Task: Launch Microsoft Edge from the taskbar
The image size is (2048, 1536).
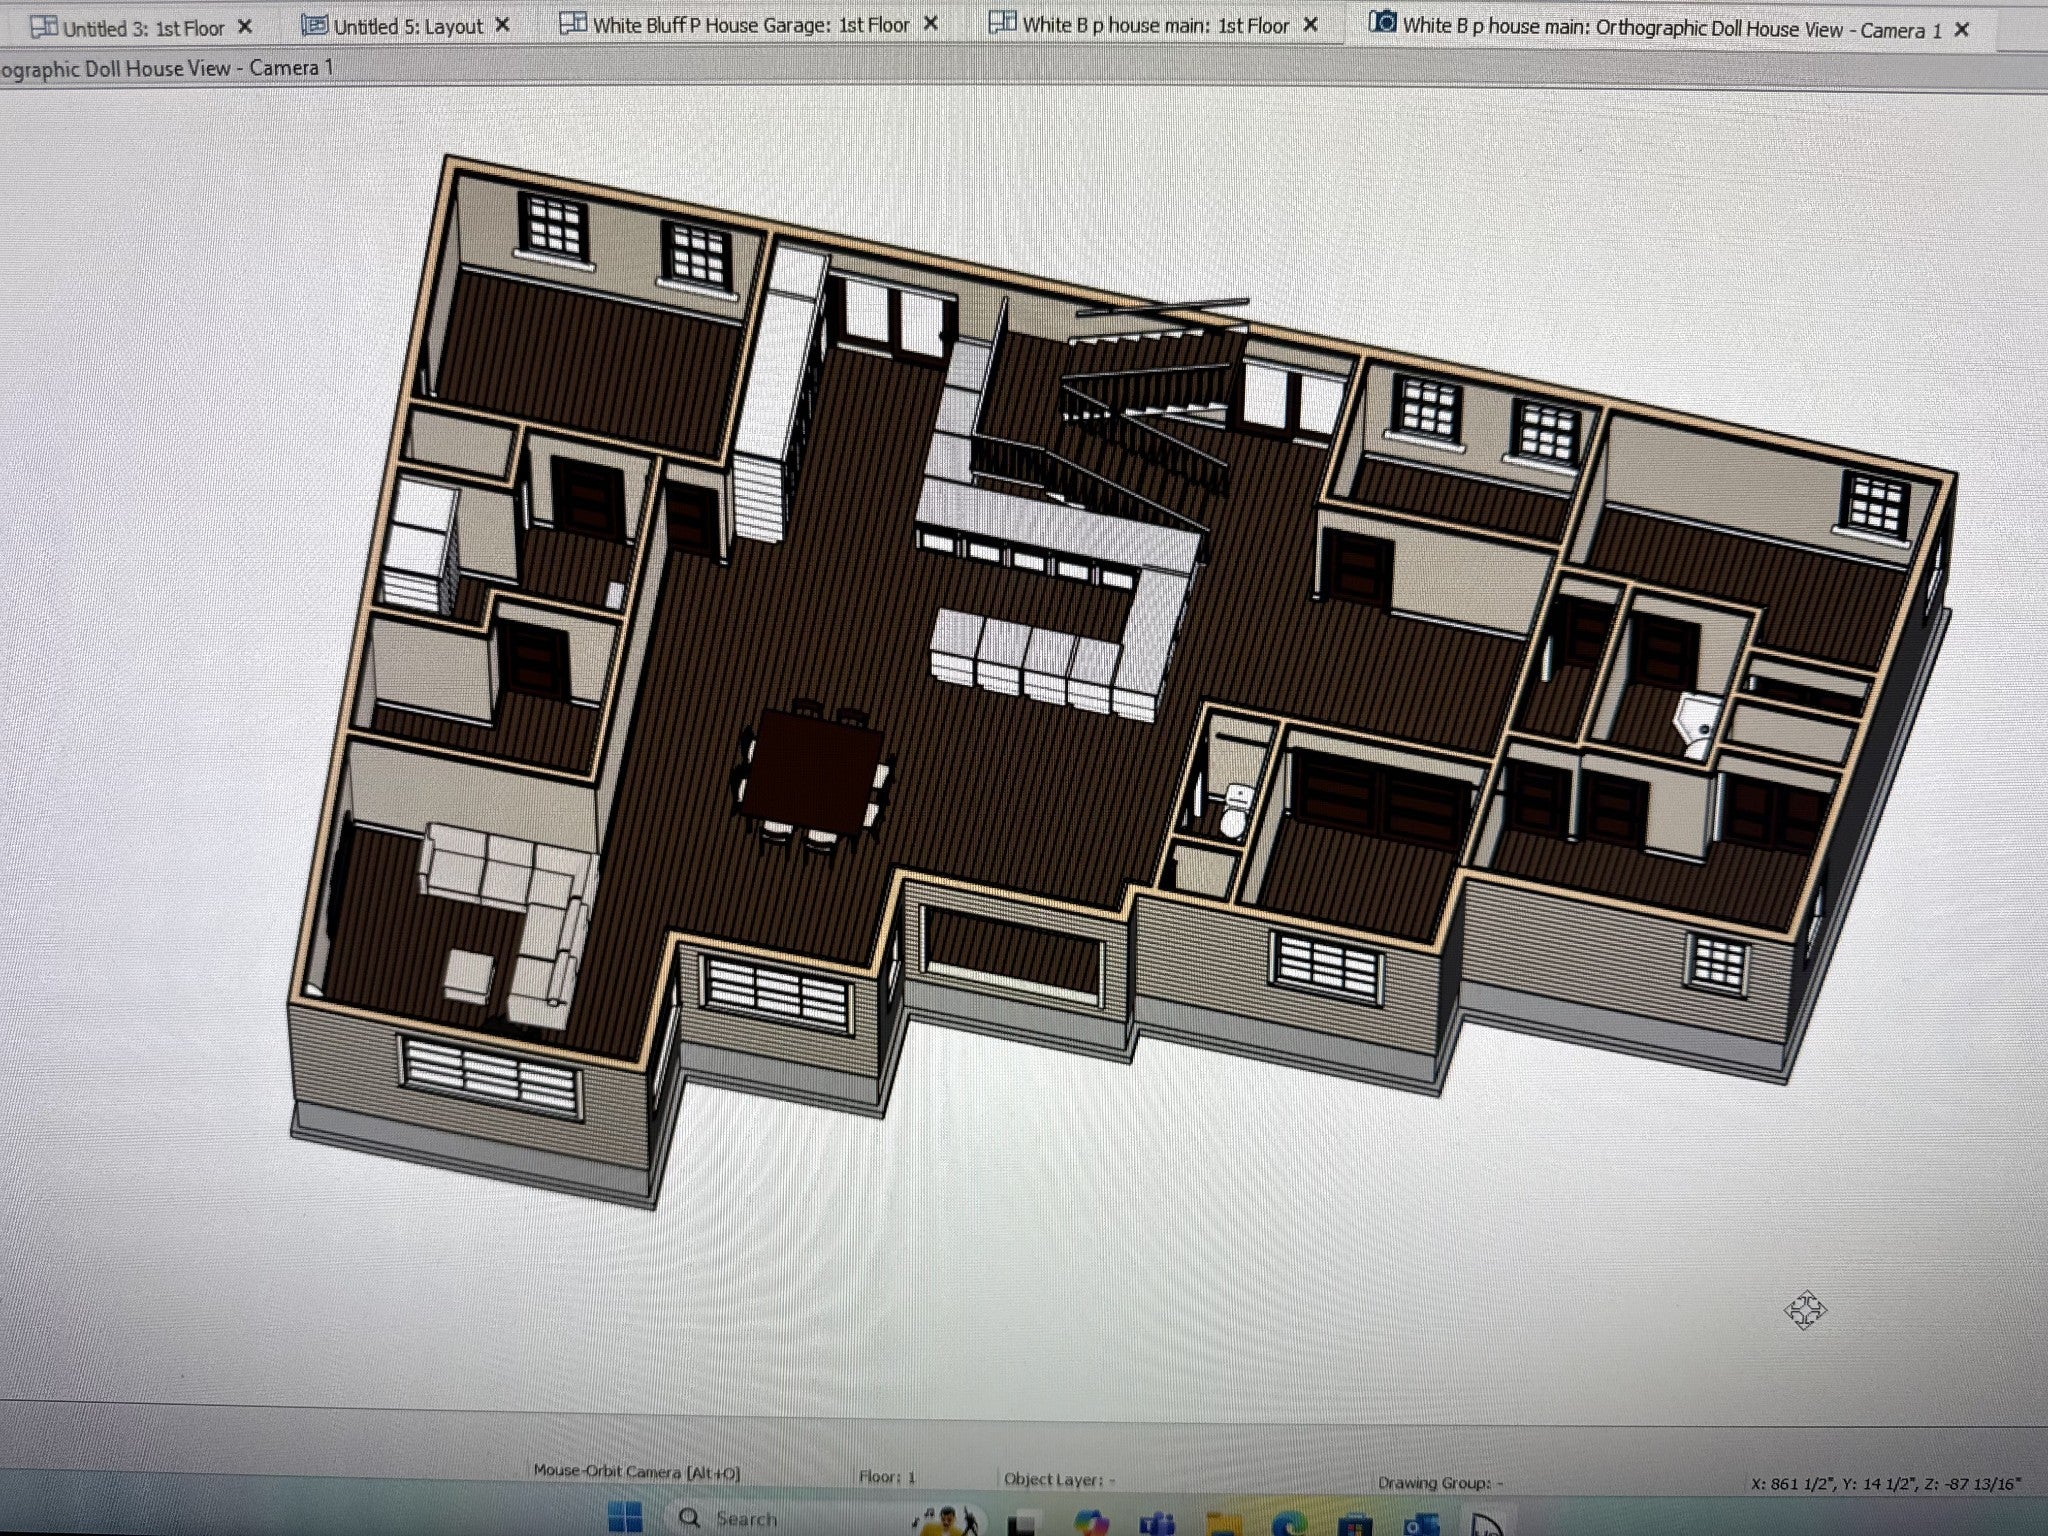Action: pos(1289,1526)
